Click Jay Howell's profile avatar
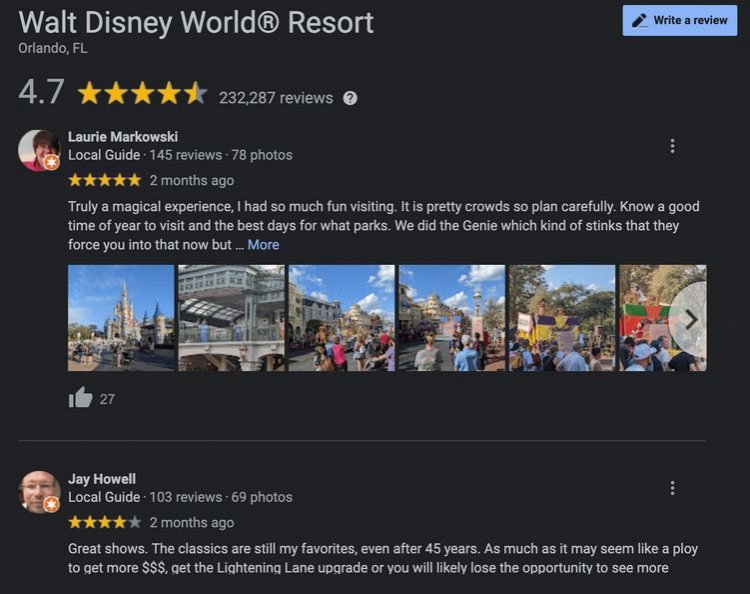Screen dimensions: 750x594 [39, 492]
